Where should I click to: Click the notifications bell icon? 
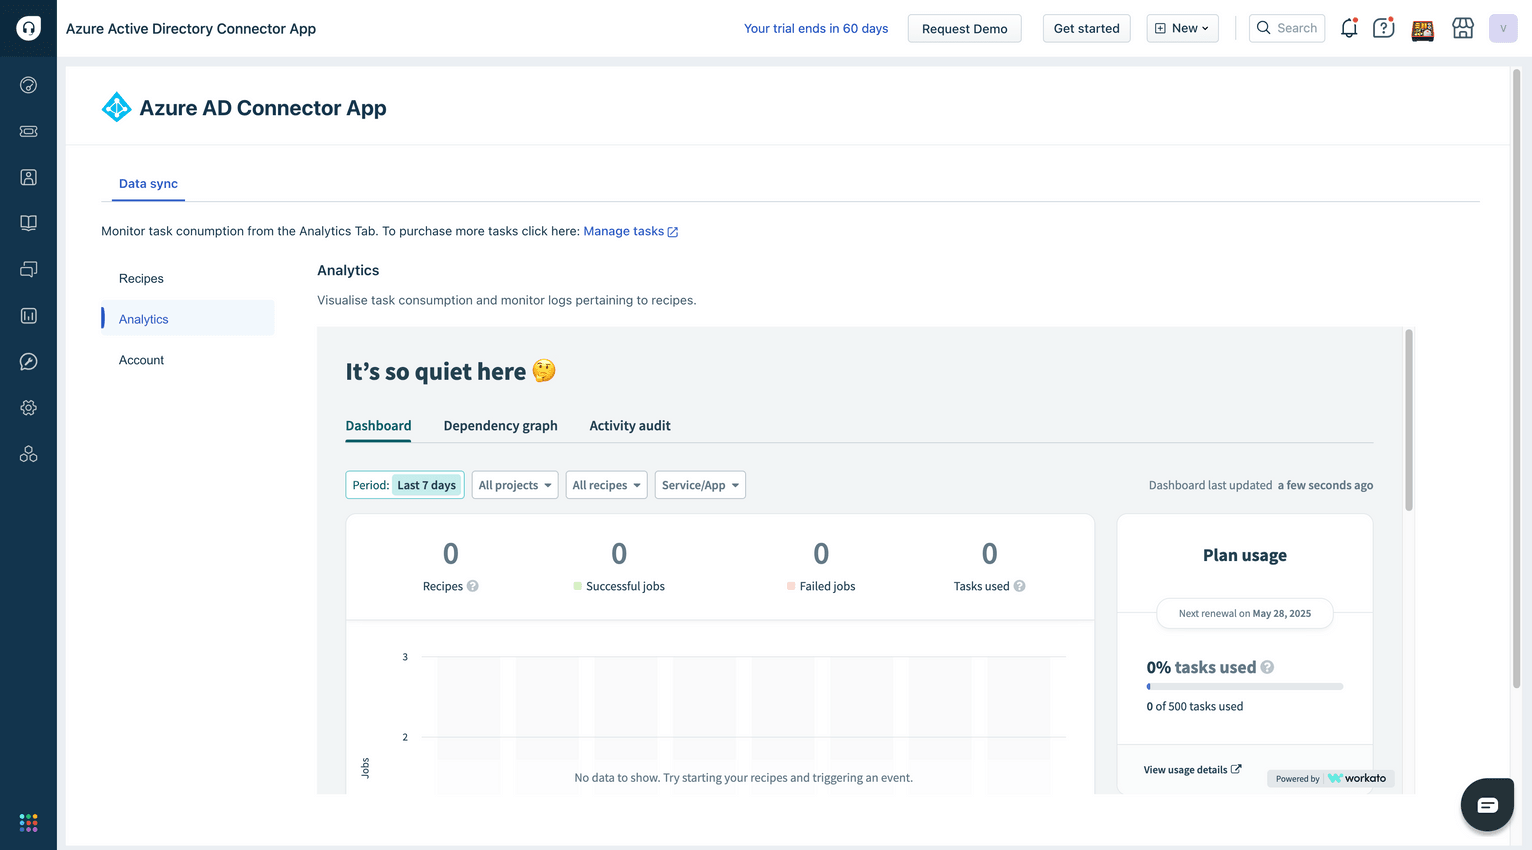1348,29
